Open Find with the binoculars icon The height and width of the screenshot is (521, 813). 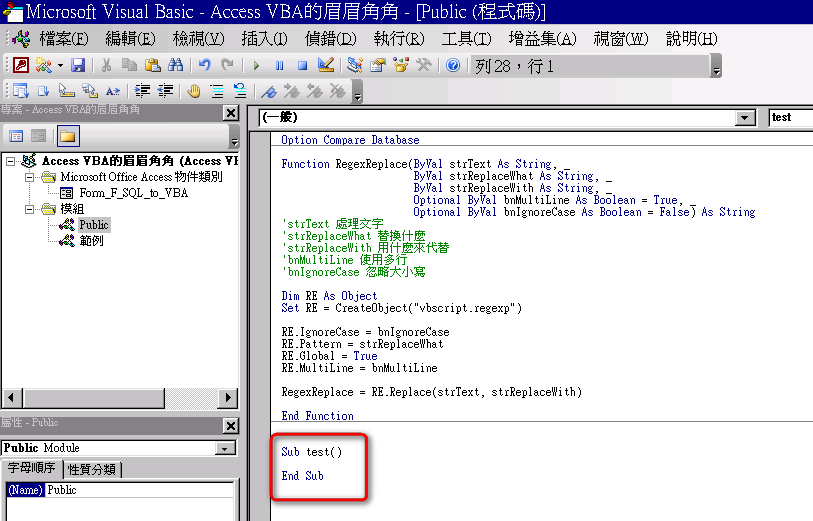[x=176, y=65]
